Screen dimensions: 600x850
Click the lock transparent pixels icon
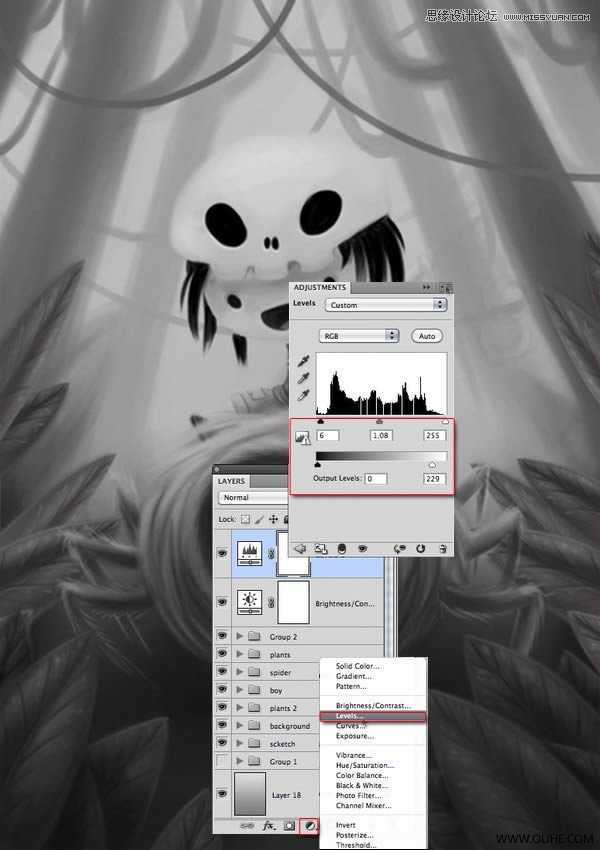point(246,519)
